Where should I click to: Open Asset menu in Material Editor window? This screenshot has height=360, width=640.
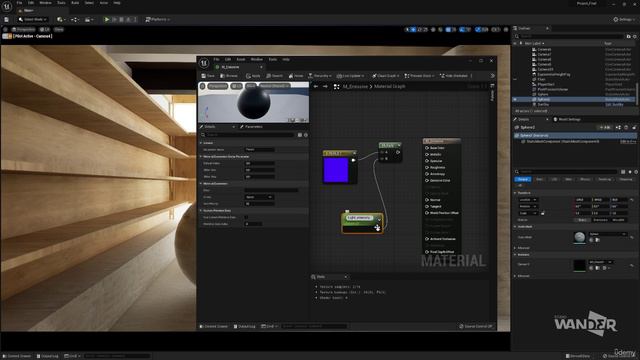tap(241, 60)
